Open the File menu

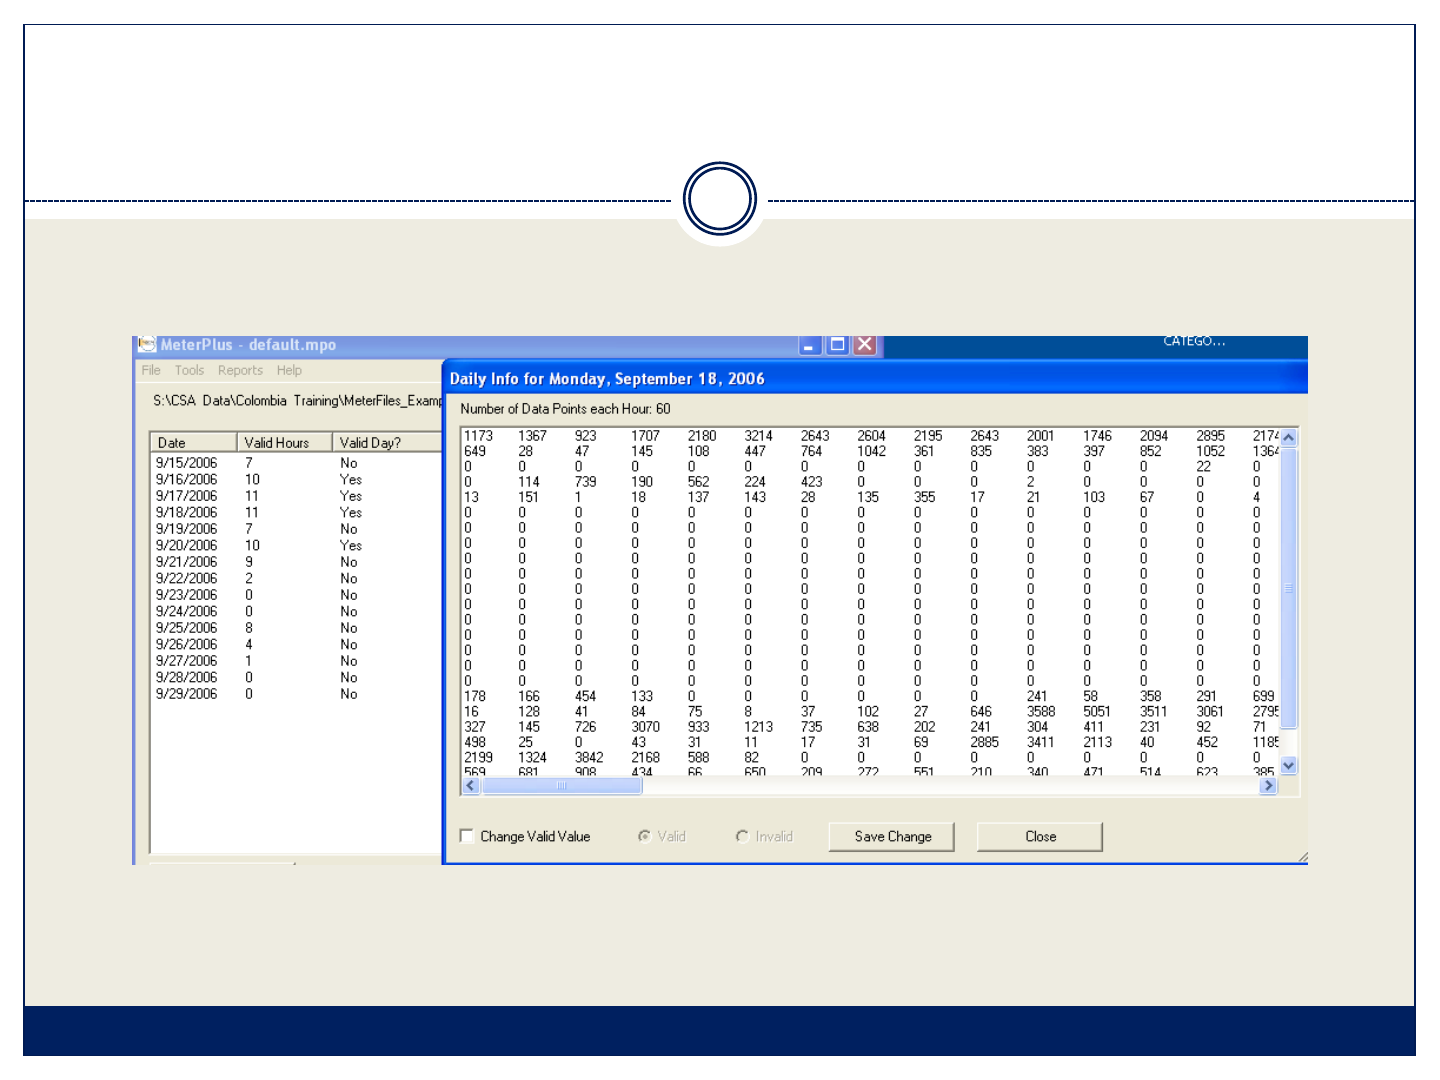coord(151,370)
